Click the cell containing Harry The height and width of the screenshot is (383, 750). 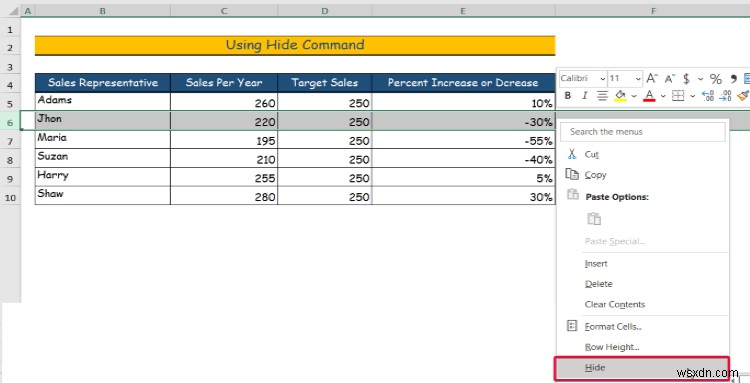click(103, 176)
